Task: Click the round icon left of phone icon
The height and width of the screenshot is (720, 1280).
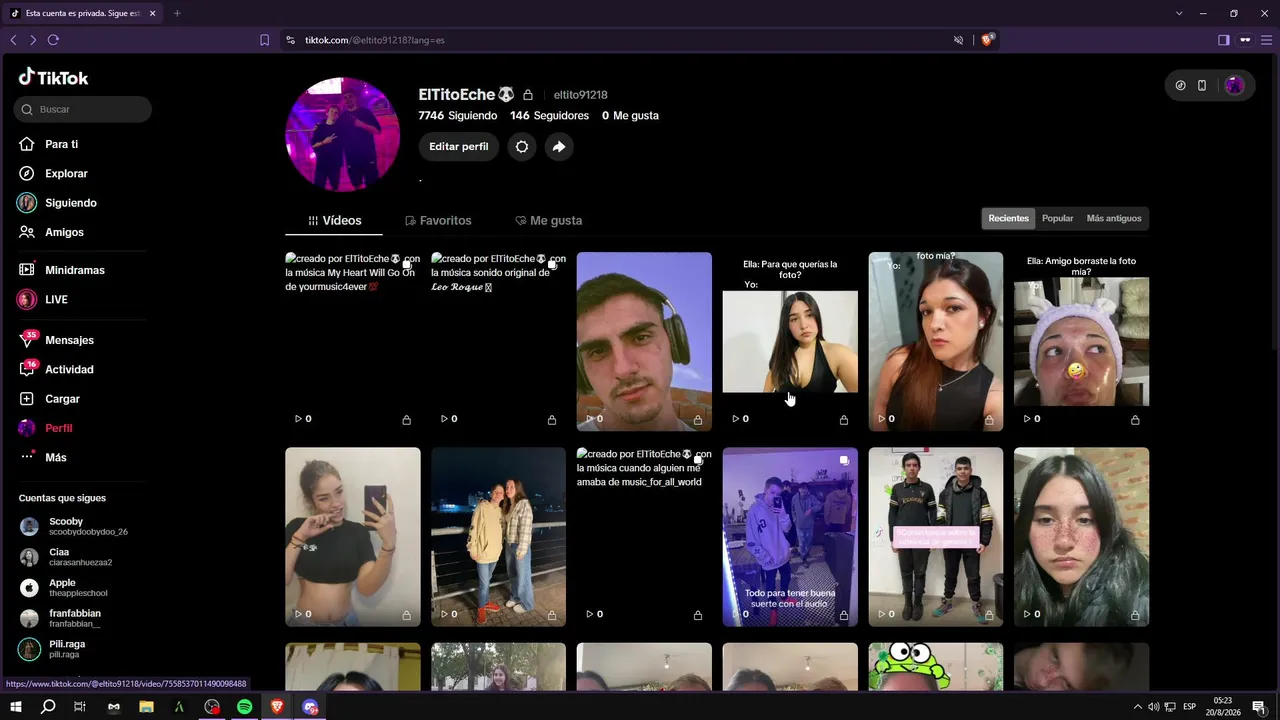Action: [1180, 86]
